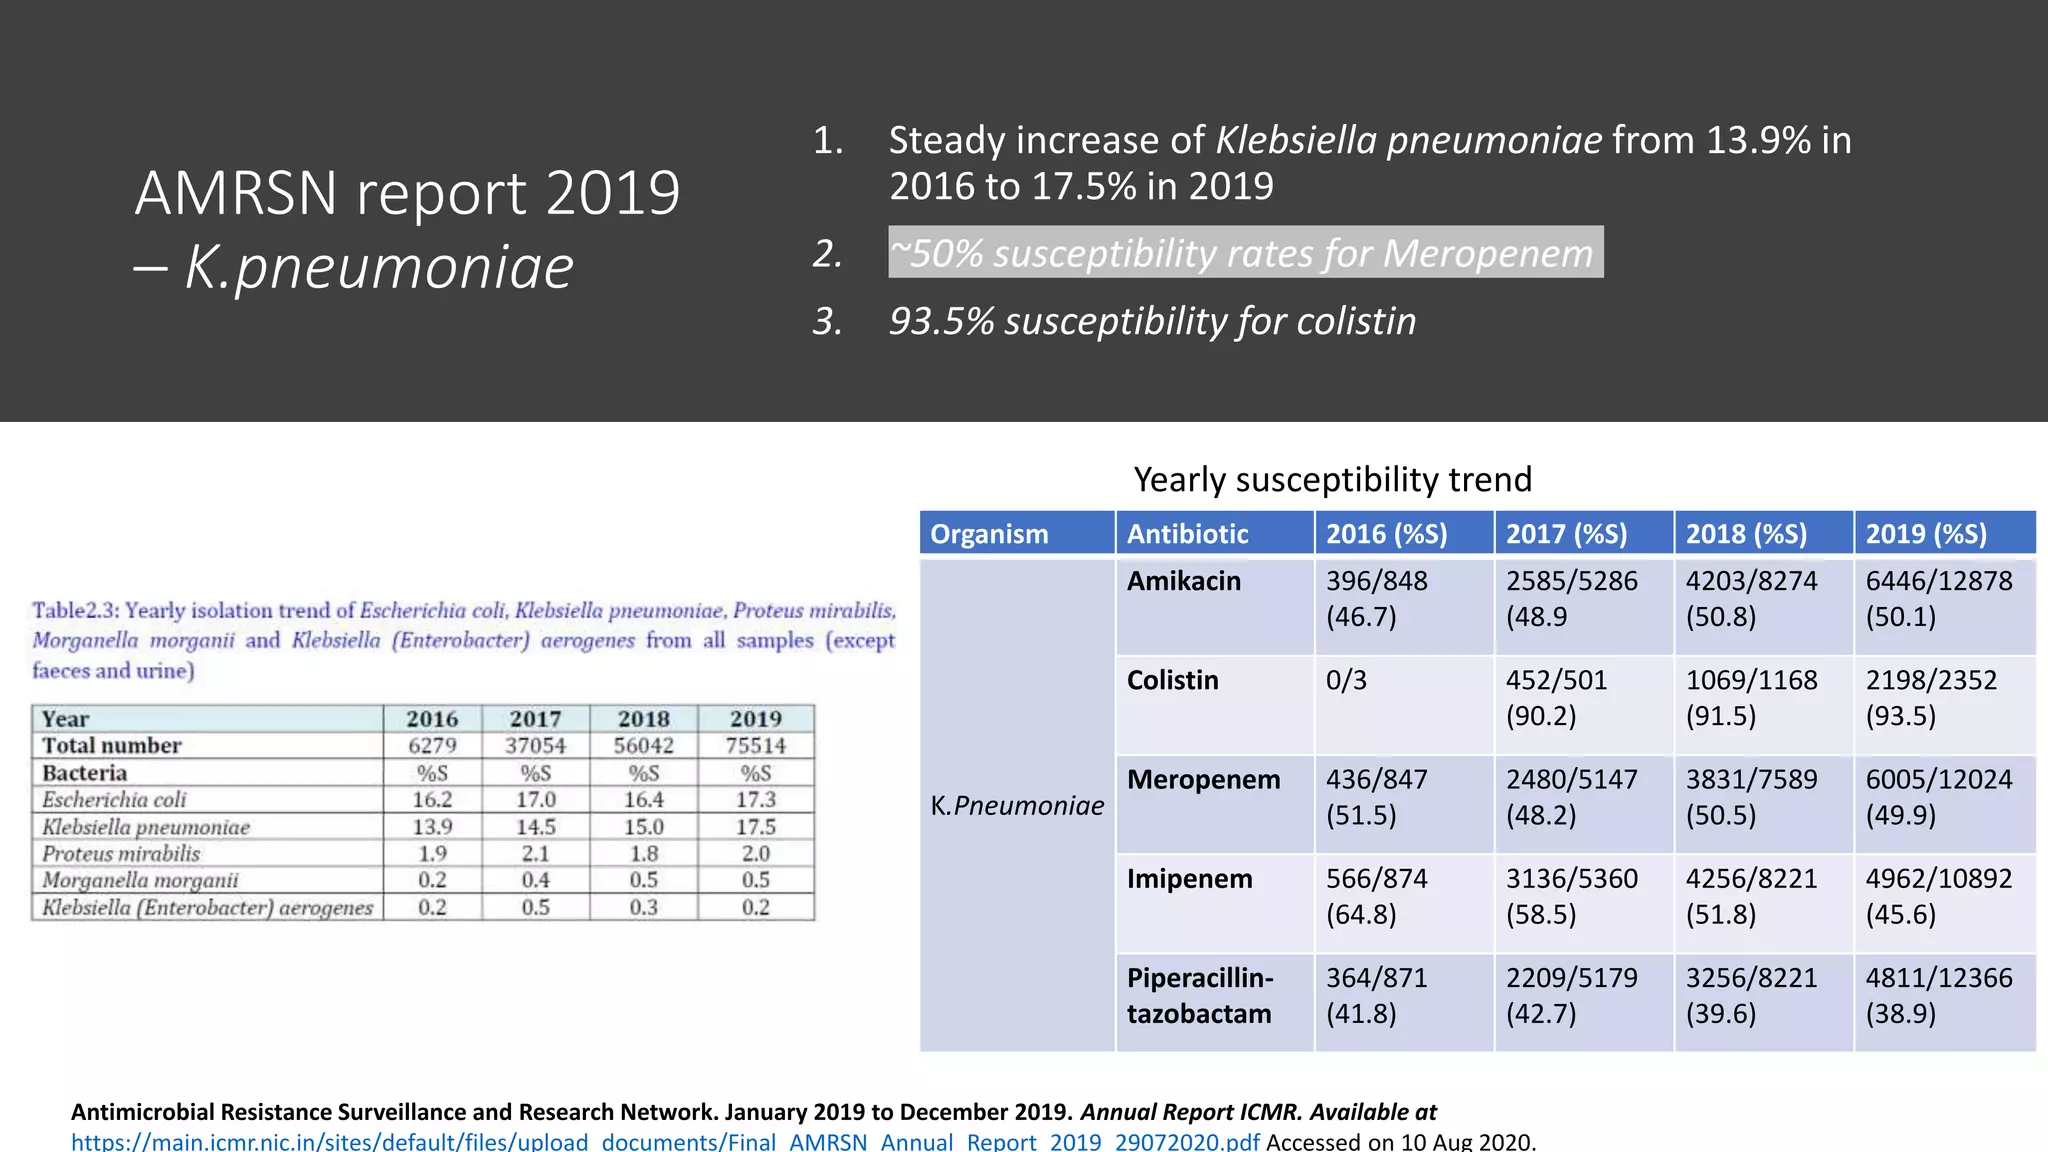2048x1152 pixels.
Task: Select the 2016 (%S) column header
Action: tap(1404, 533)
